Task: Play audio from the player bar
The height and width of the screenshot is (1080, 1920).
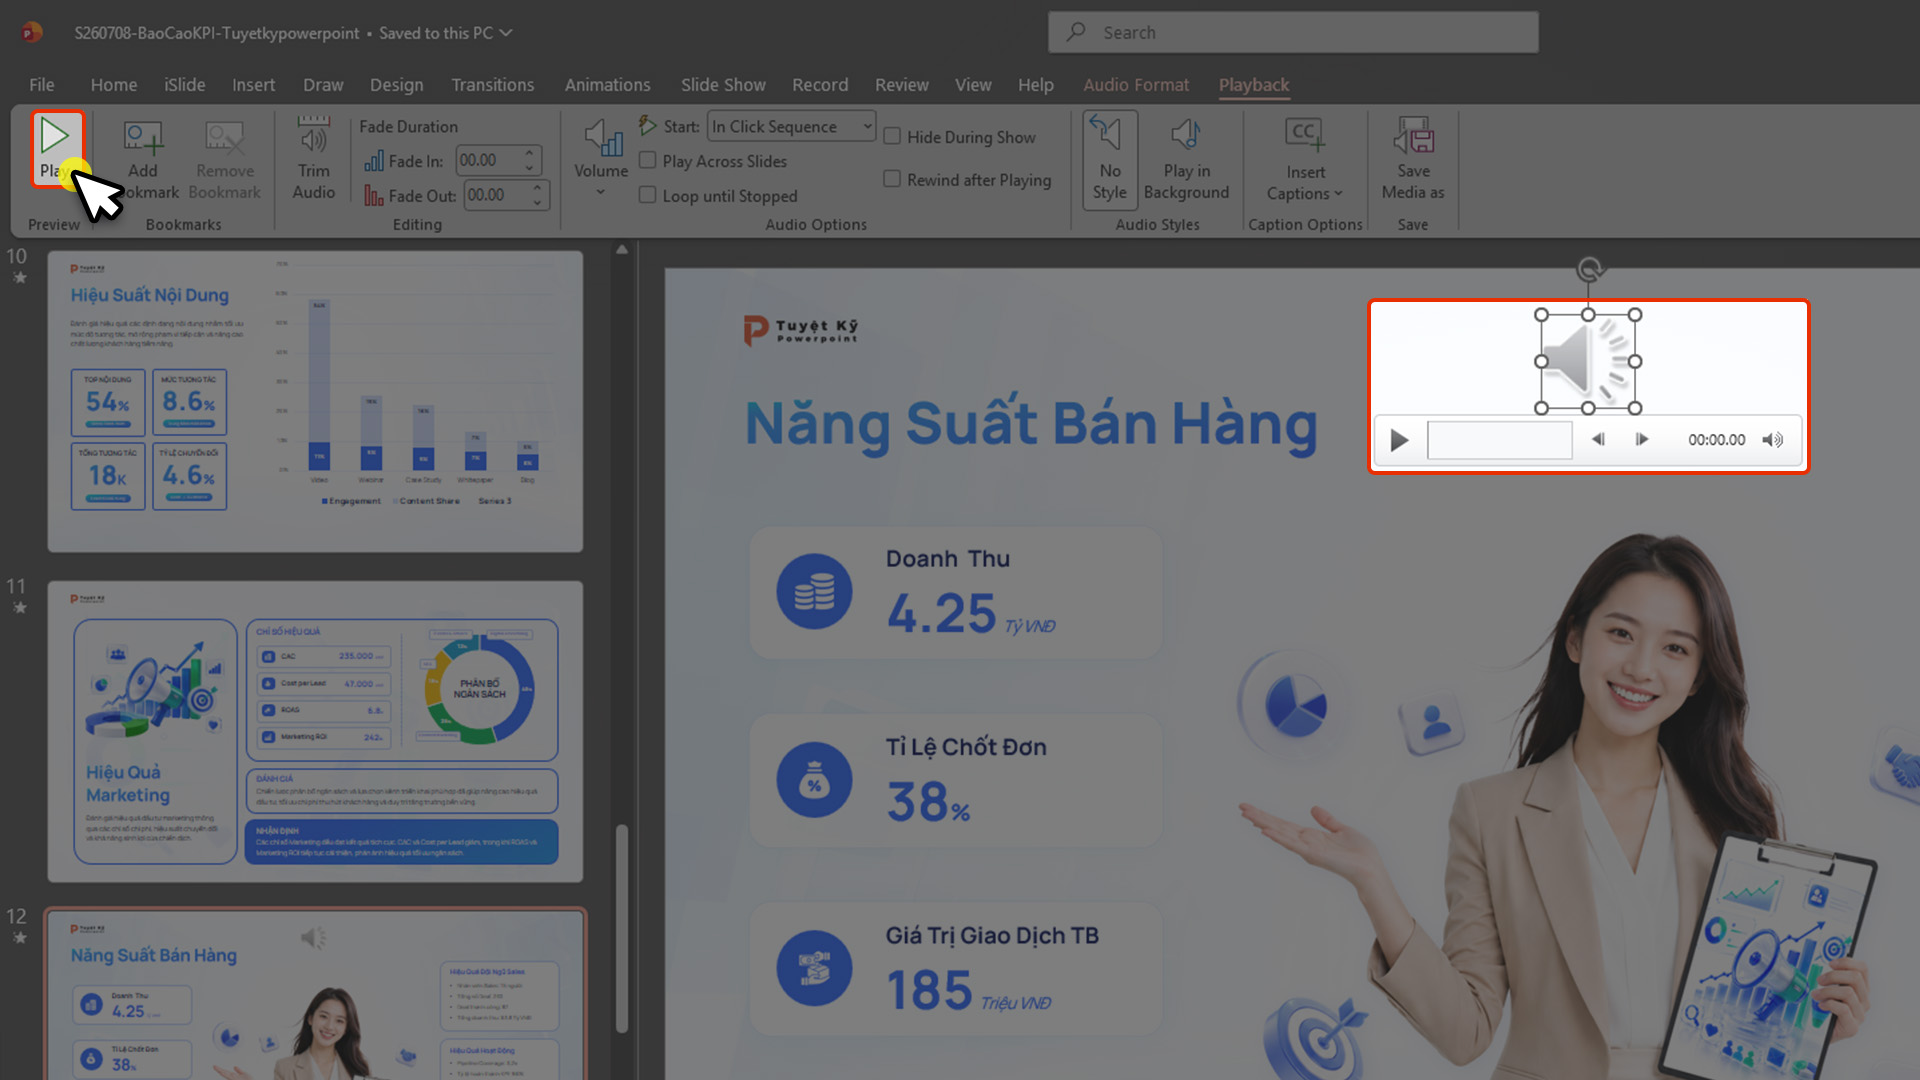Action: pos(1399,440)
